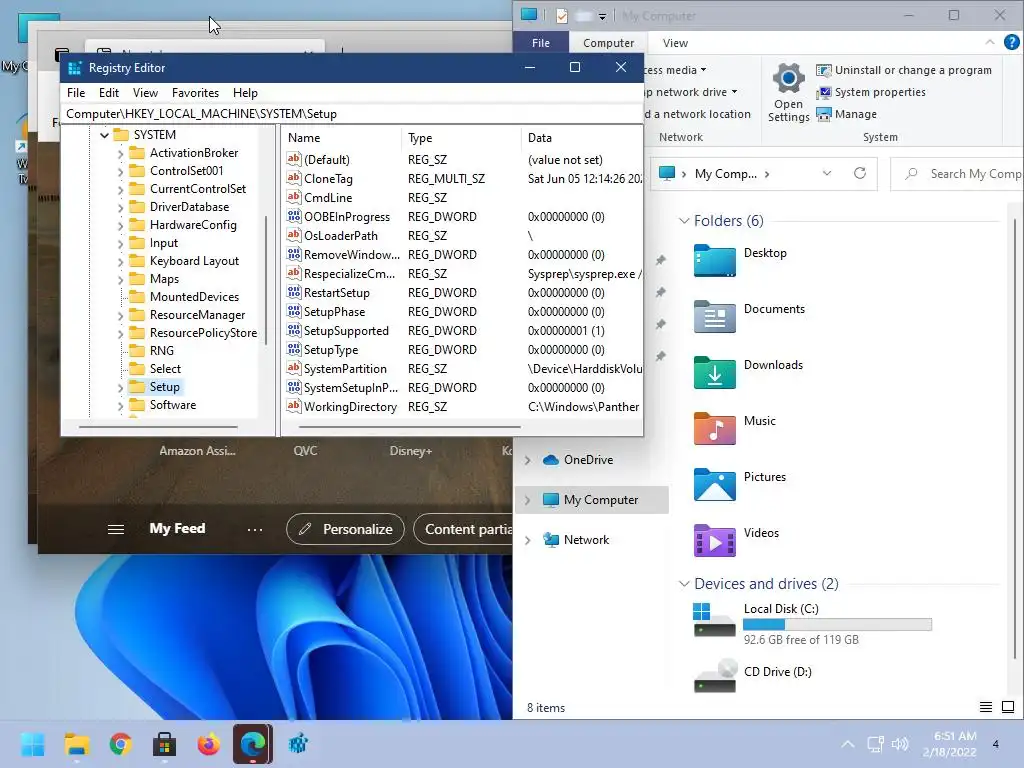Click the Personalize button in feed
Image resolution: width=1024 pixels, height=768 pixels.
click(x=345, y=529)
